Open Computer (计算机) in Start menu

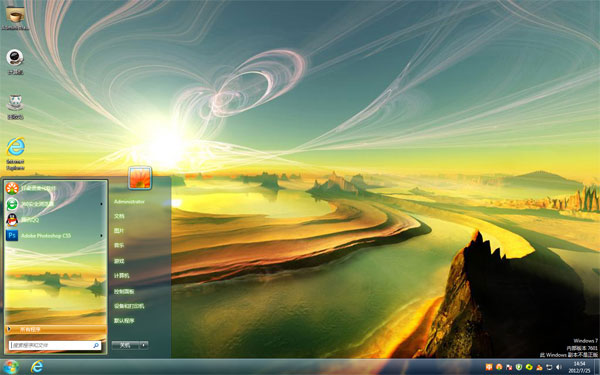pos(122,276)
